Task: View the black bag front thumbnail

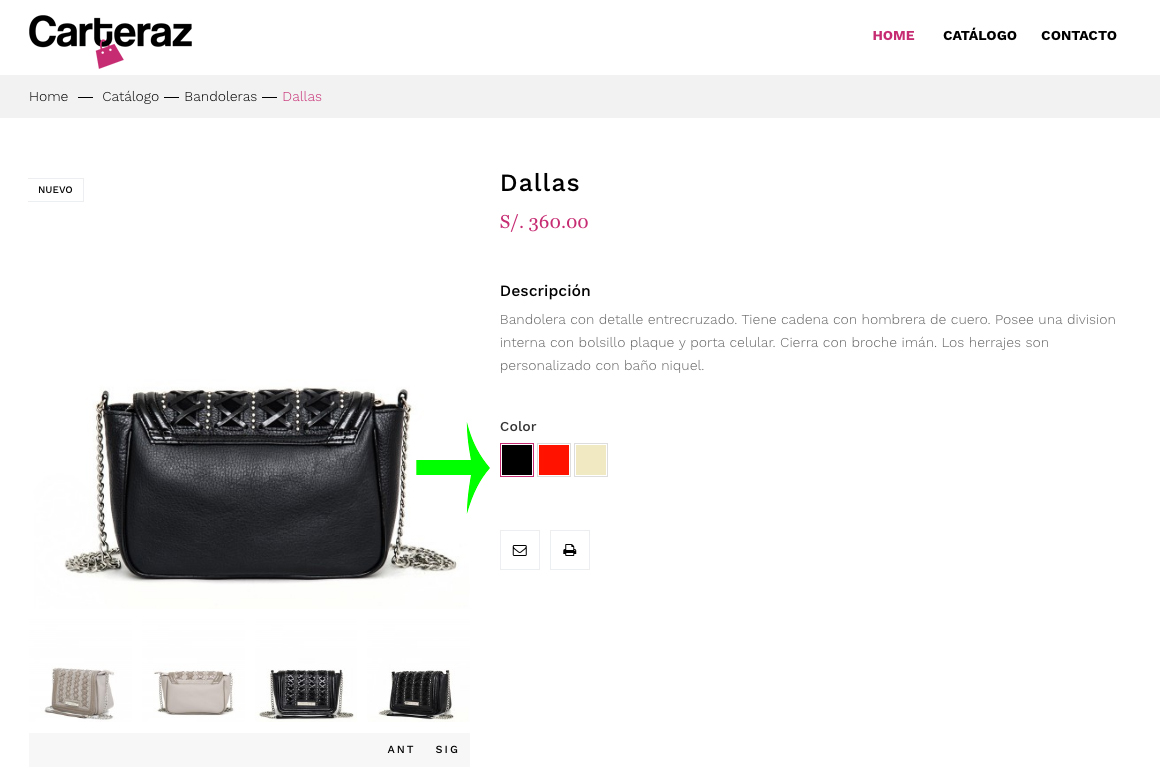Action: (306, 691)
